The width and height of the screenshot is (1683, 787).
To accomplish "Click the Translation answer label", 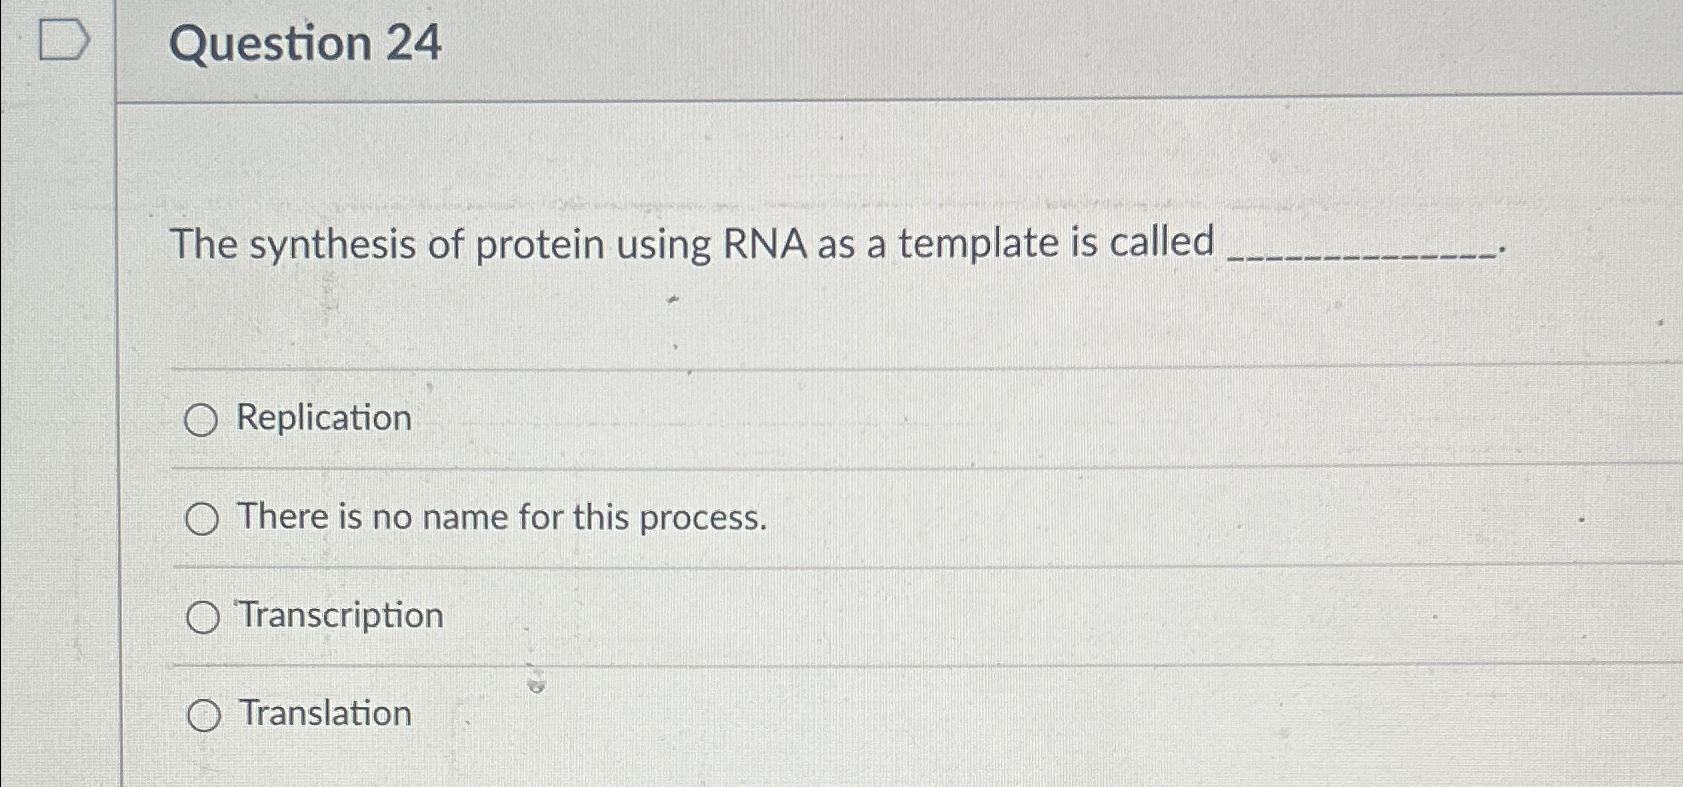I will [x=322, y=714].
